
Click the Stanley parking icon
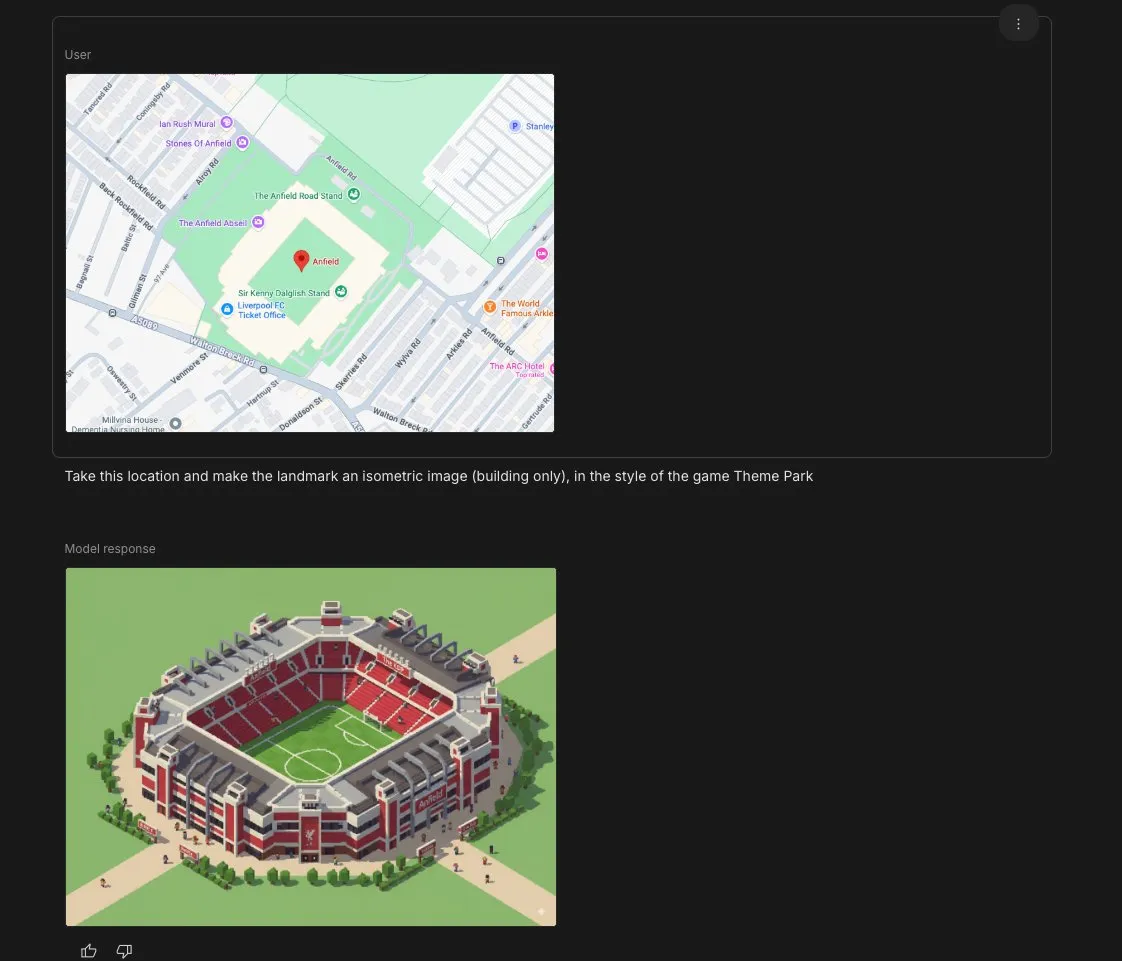point(515,126)
